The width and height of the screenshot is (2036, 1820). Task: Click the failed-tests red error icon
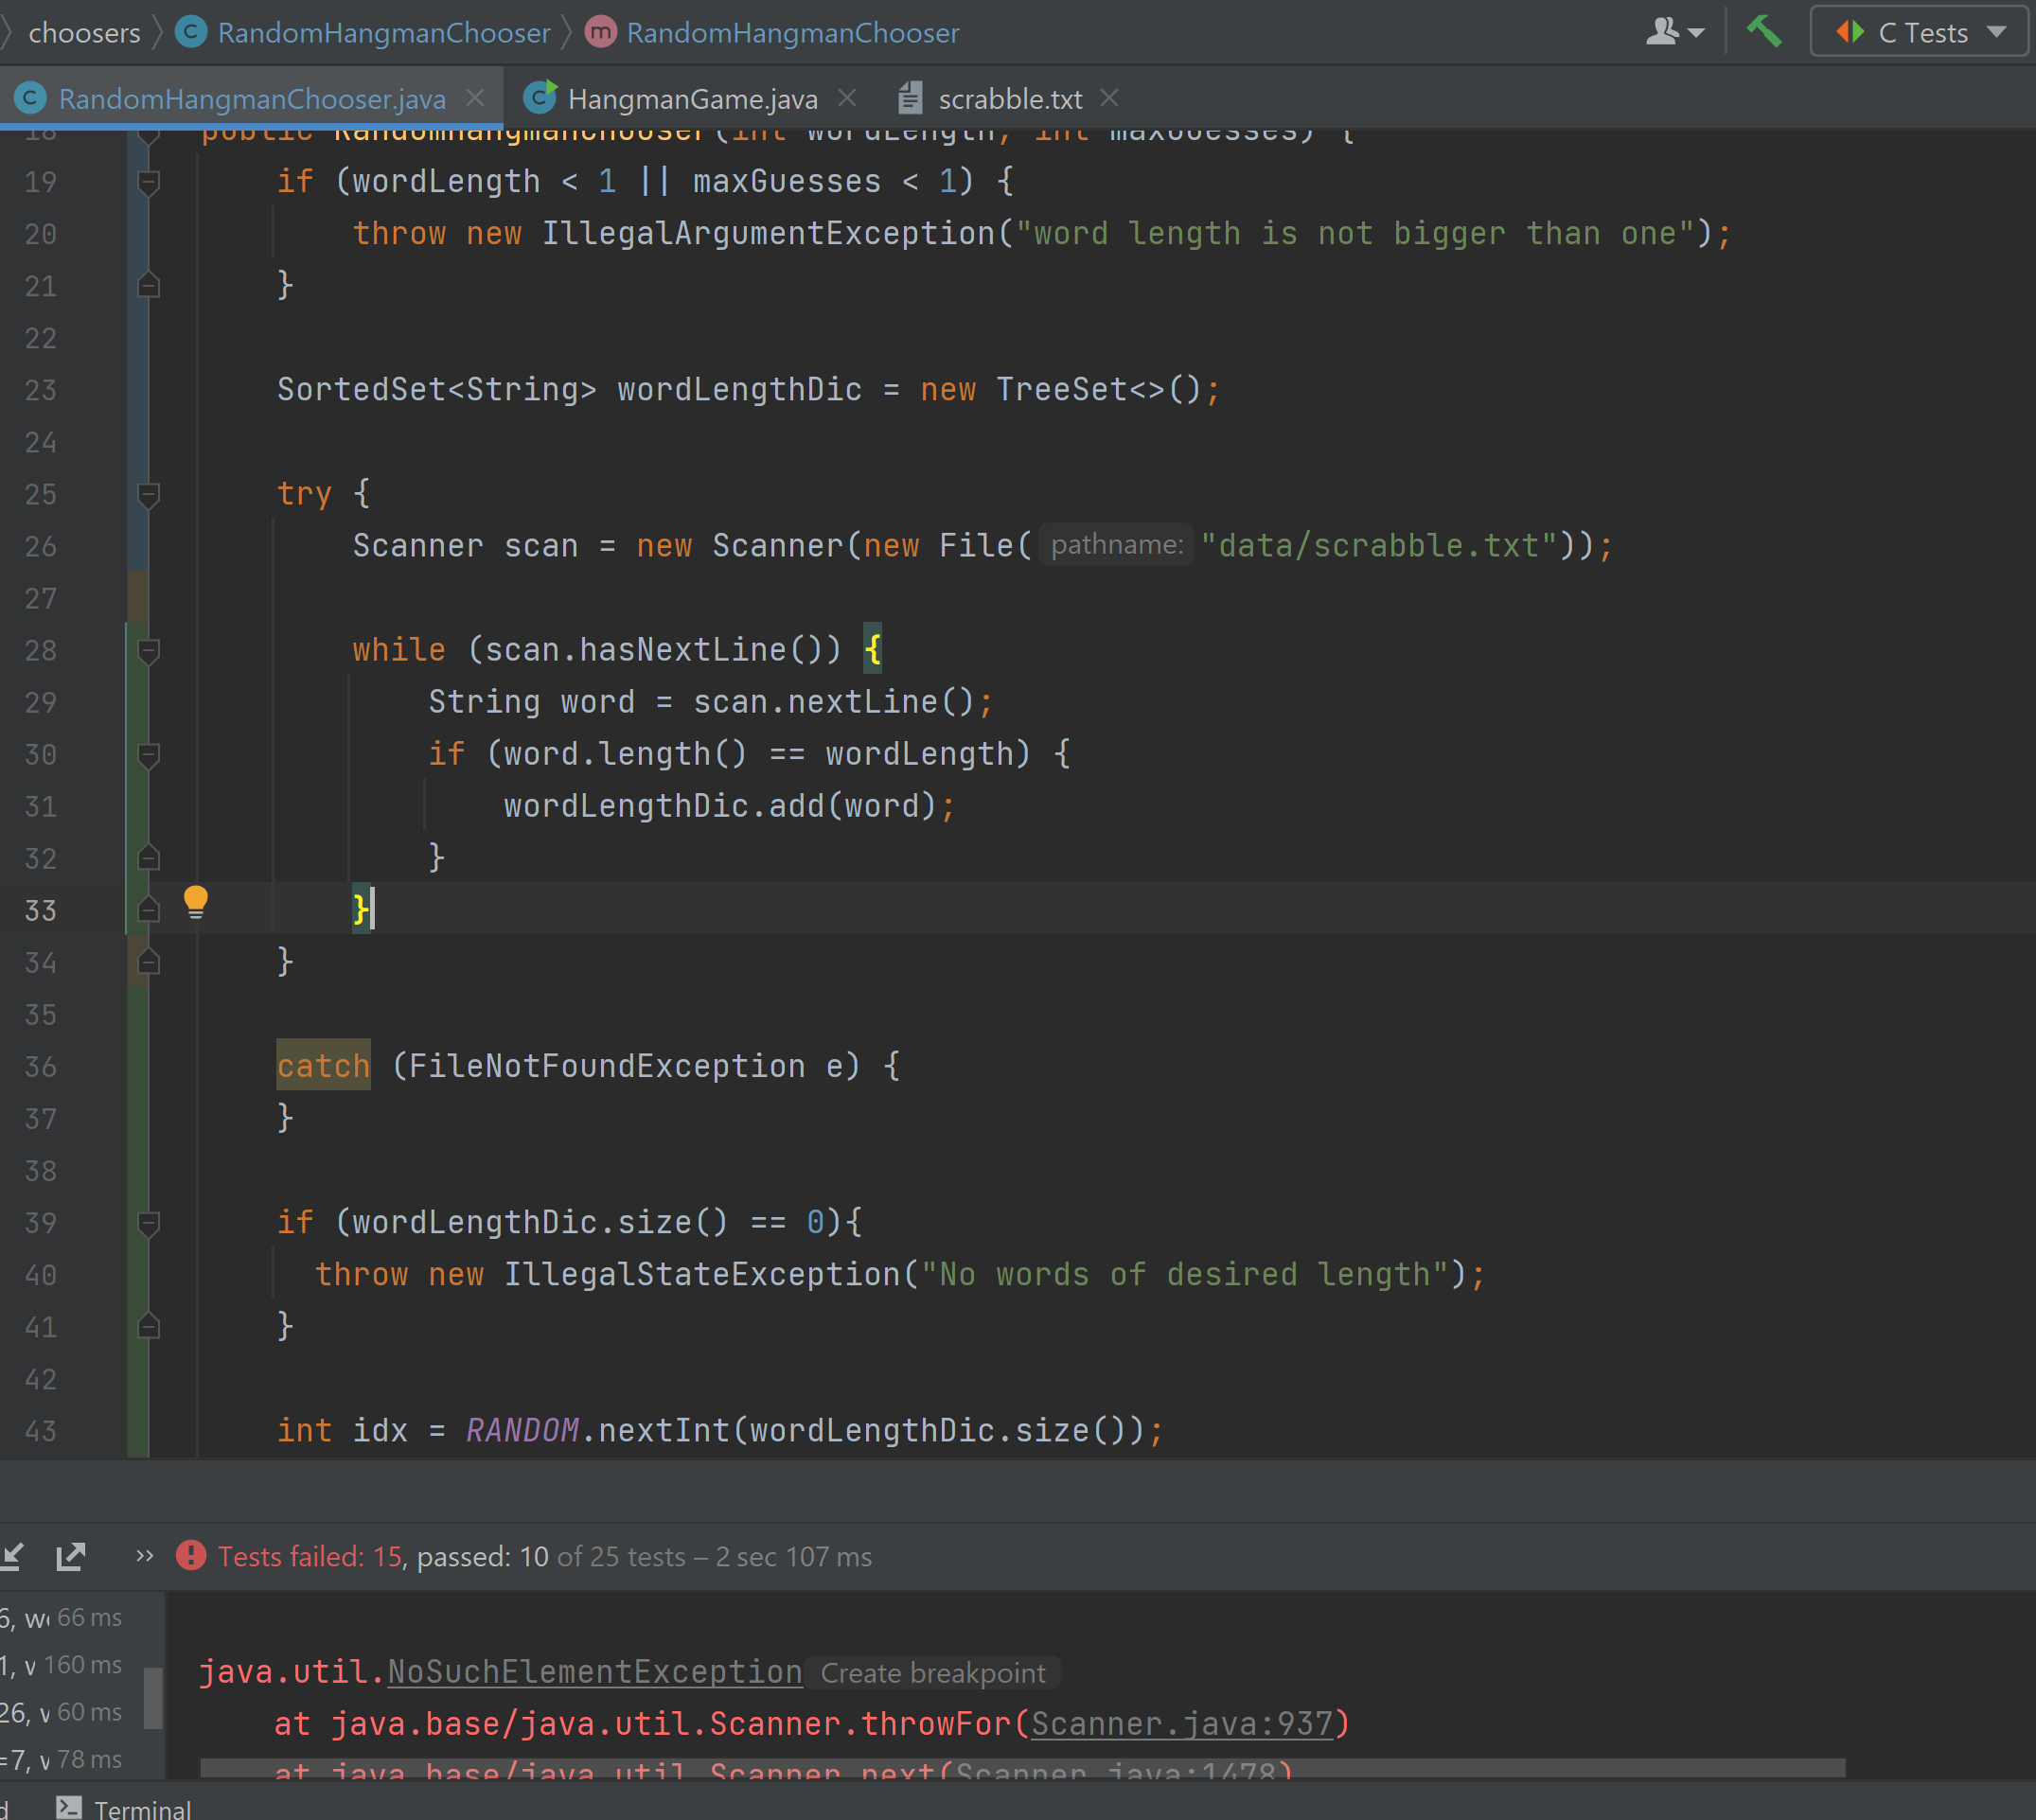(x=190, y=1556)
